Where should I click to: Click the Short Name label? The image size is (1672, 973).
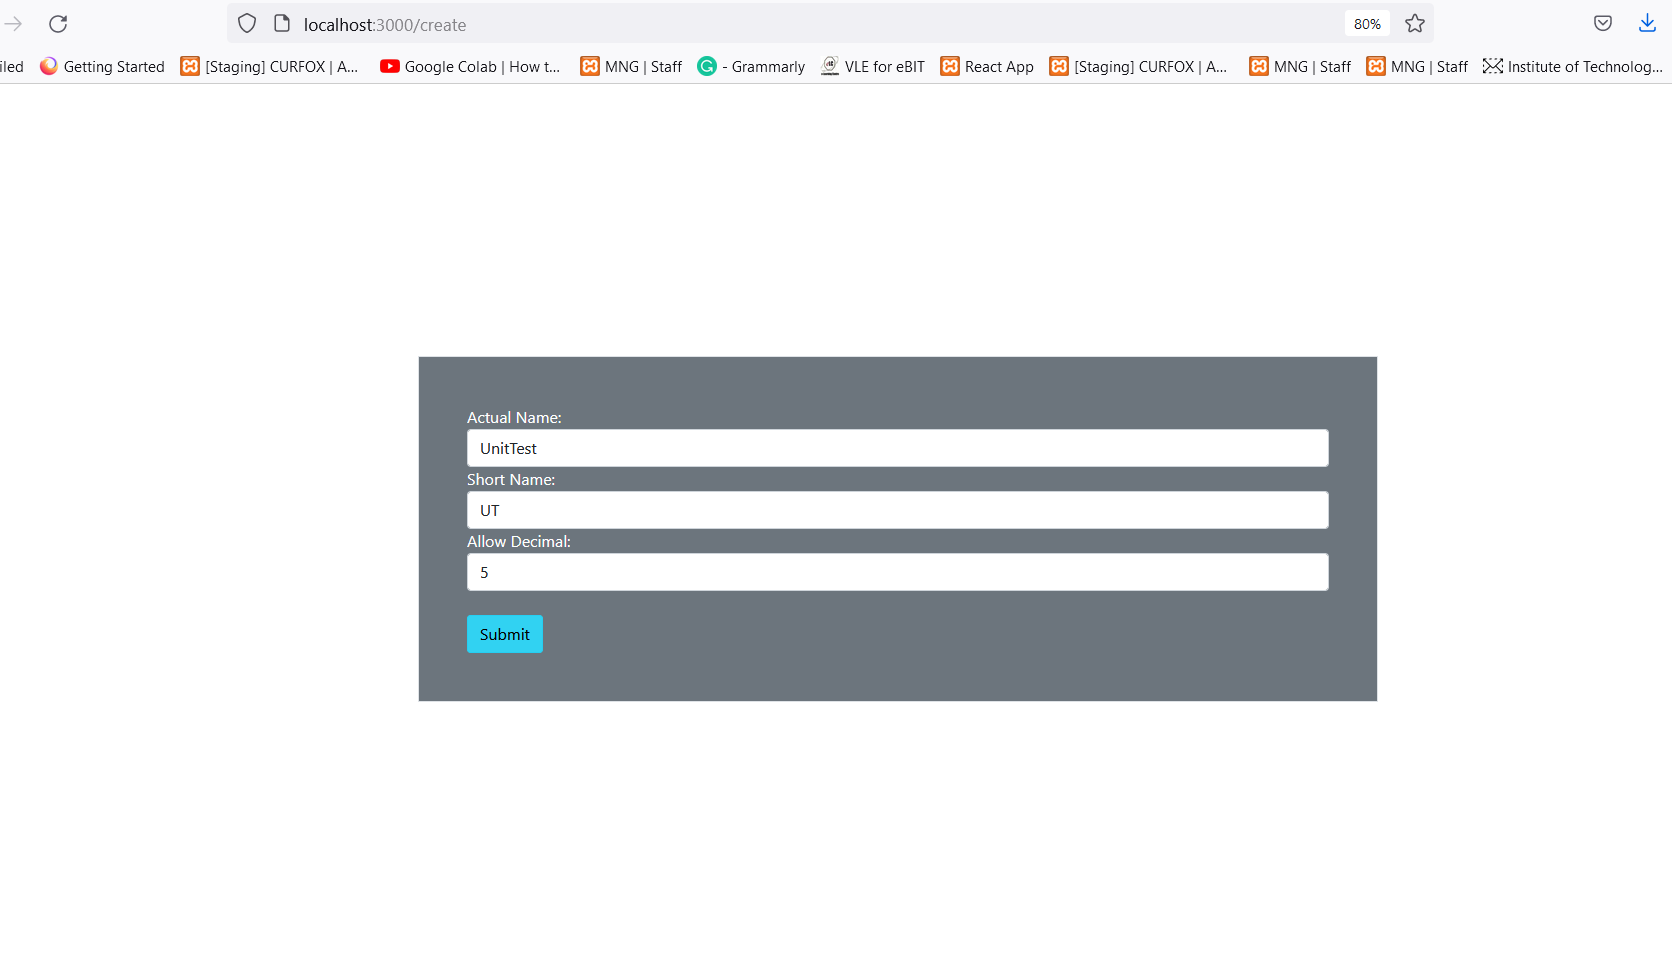point(511,480)
